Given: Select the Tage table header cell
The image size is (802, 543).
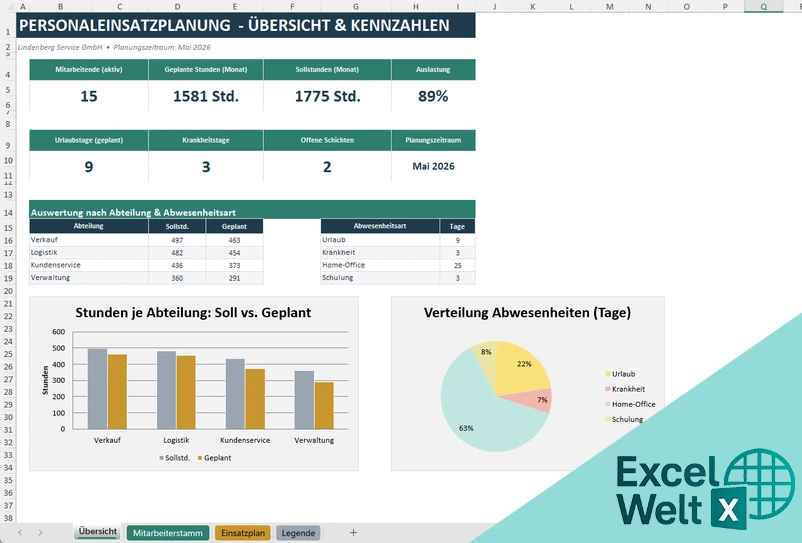Looking at the screenshot, I should click(x=457, y=226).
